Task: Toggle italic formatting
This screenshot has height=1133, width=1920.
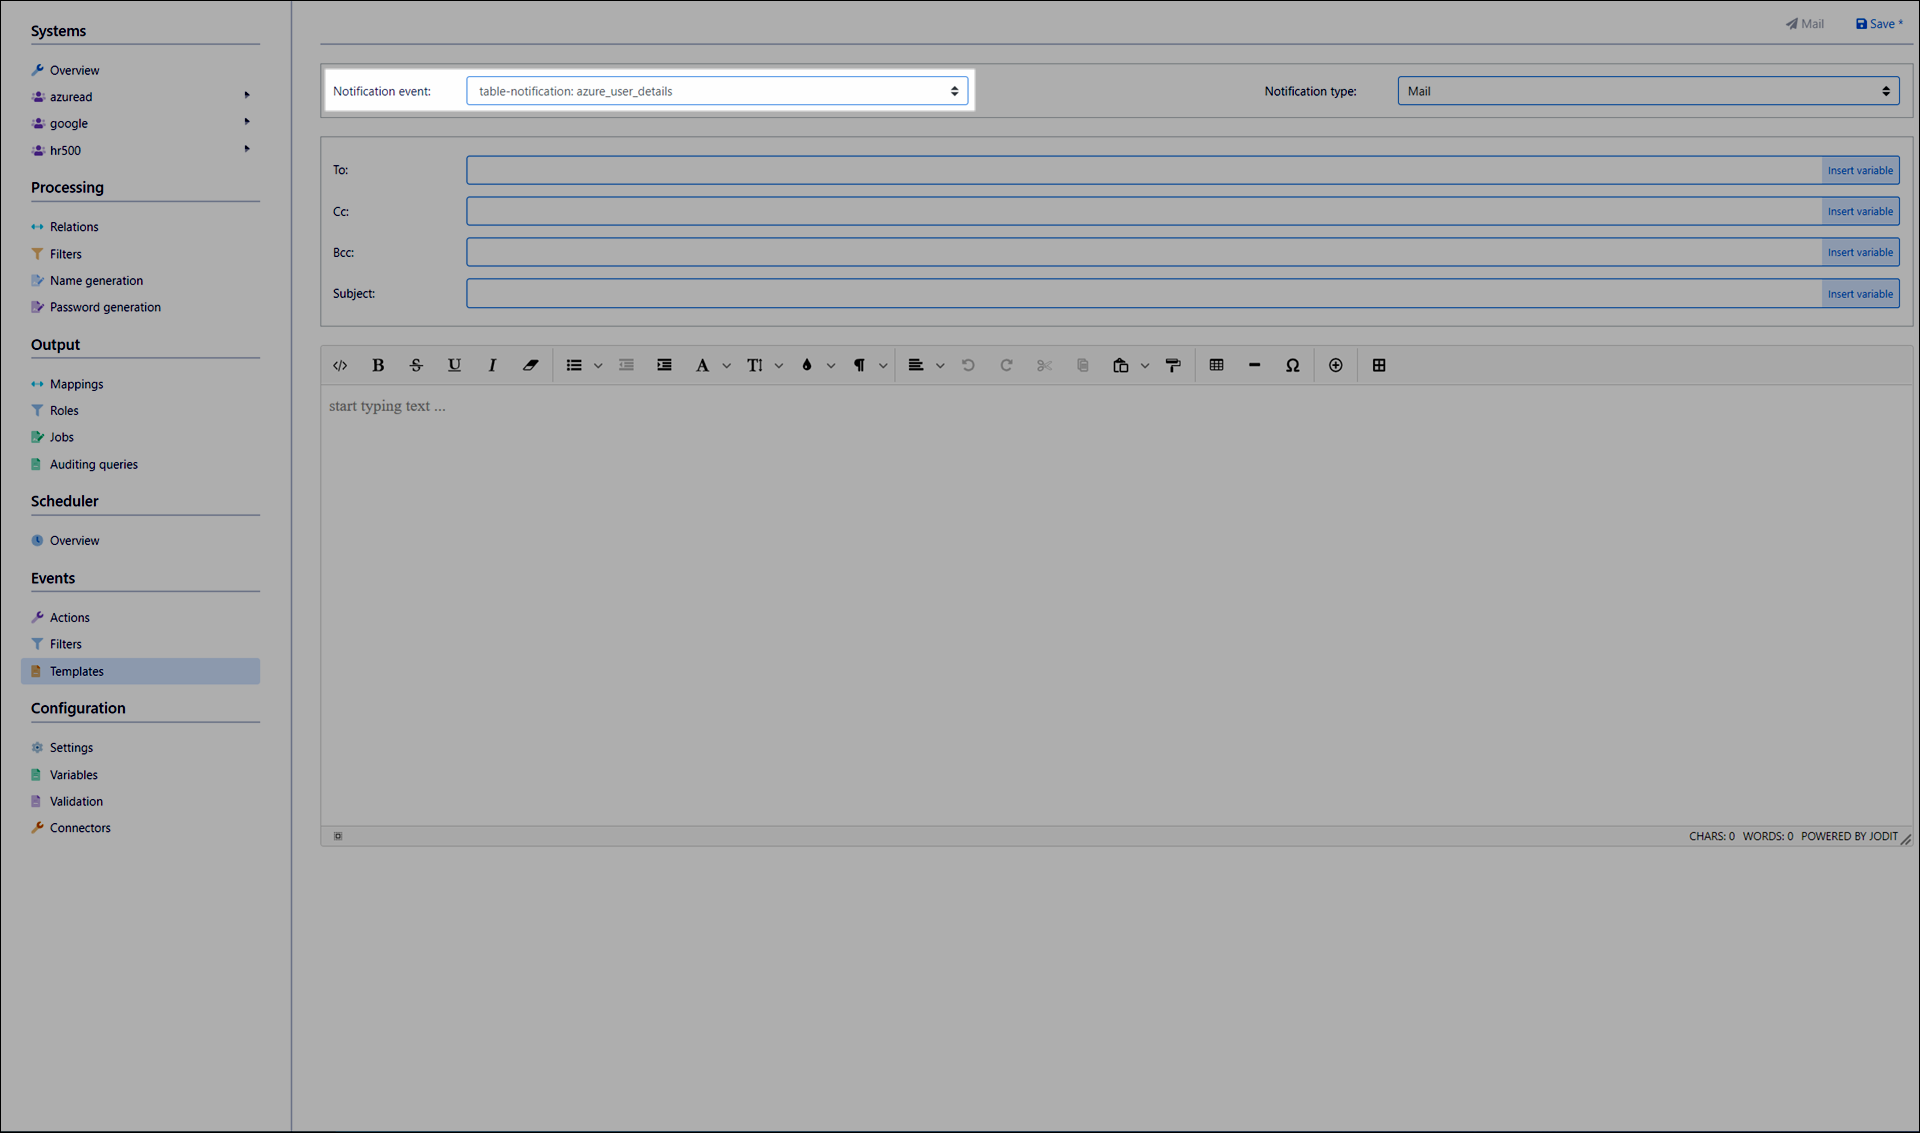Action: coord(492,366)
